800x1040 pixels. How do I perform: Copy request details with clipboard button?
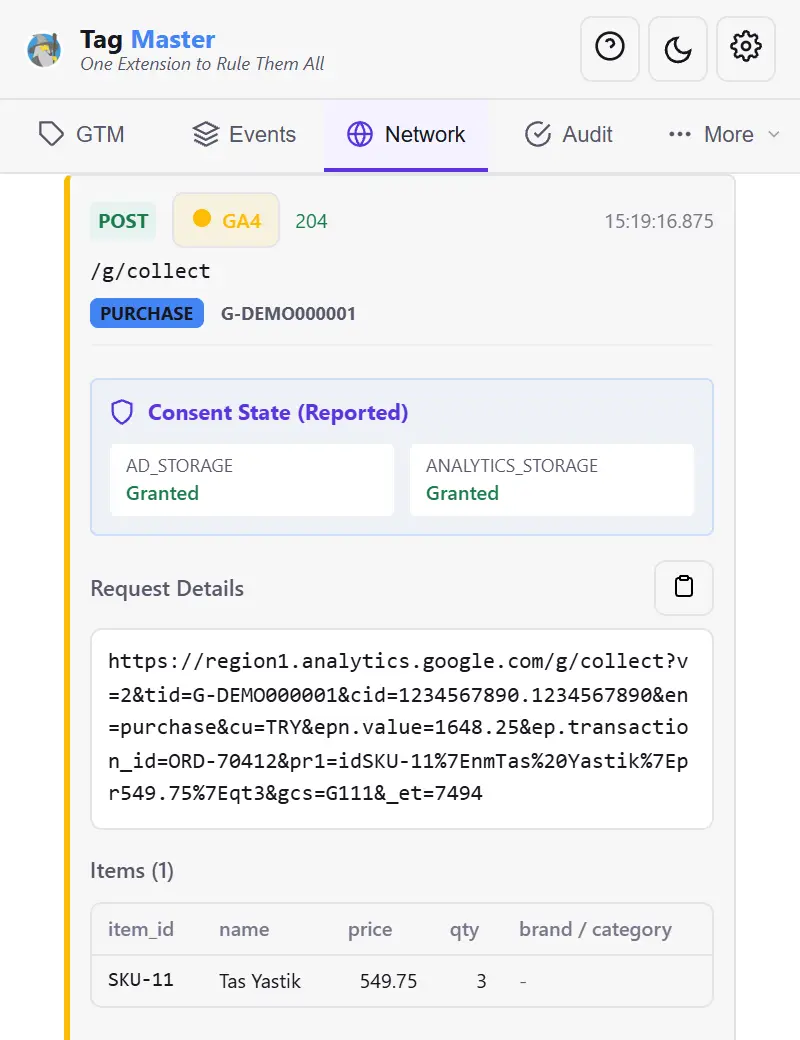(x=684, y=588)
